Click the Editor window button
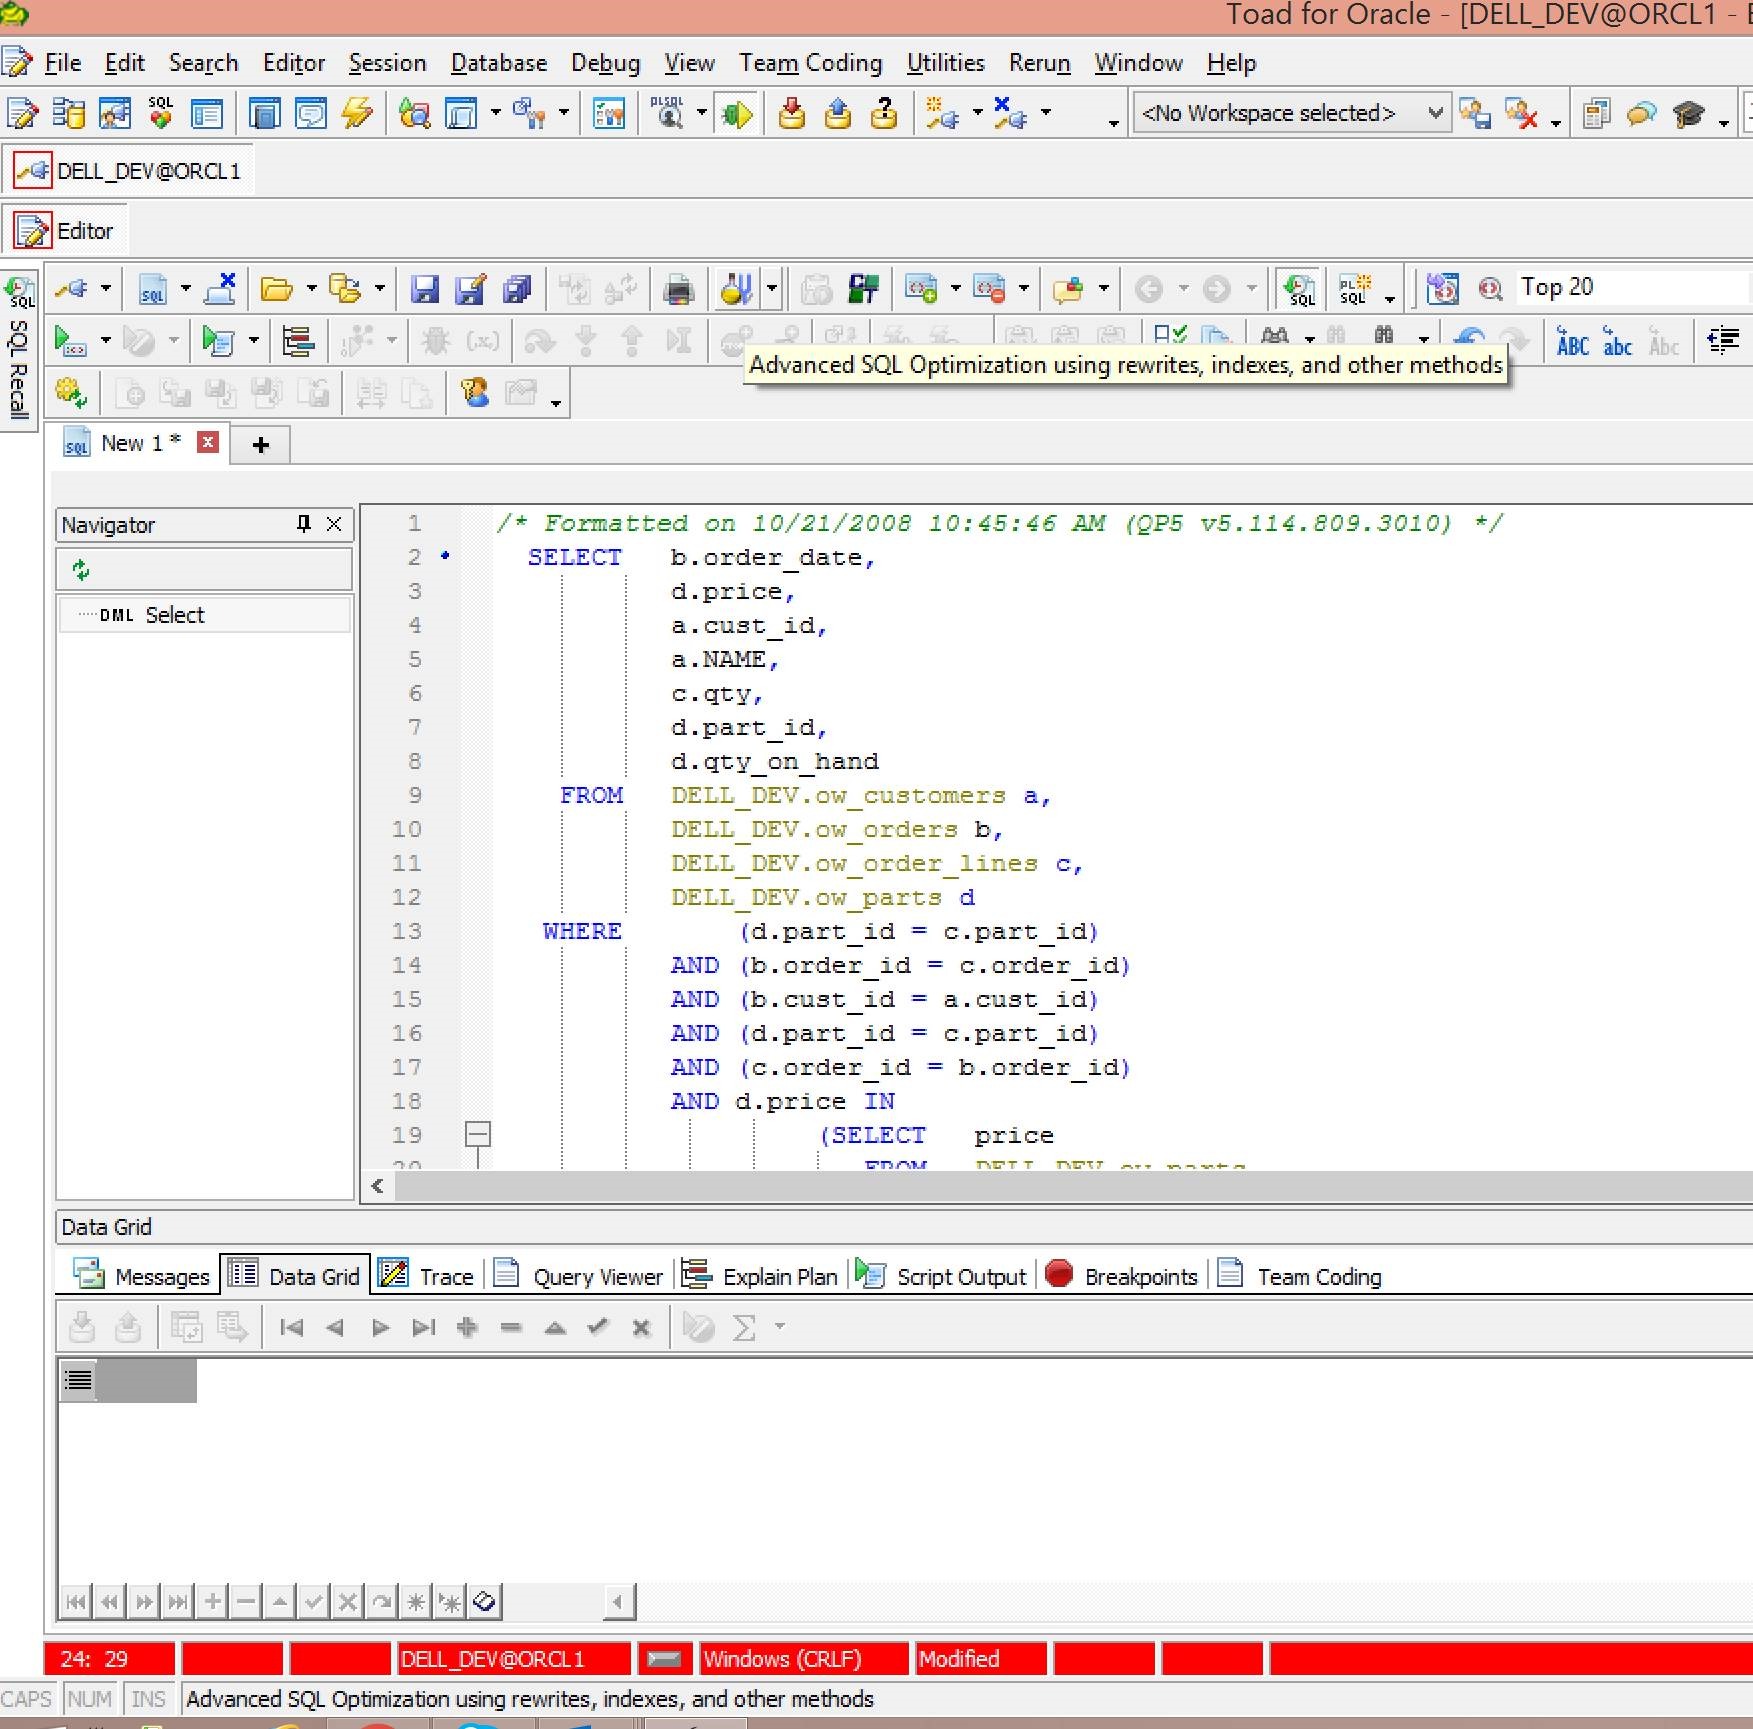The width and height of the screenshot is (1753, 1729). point(65,231)
